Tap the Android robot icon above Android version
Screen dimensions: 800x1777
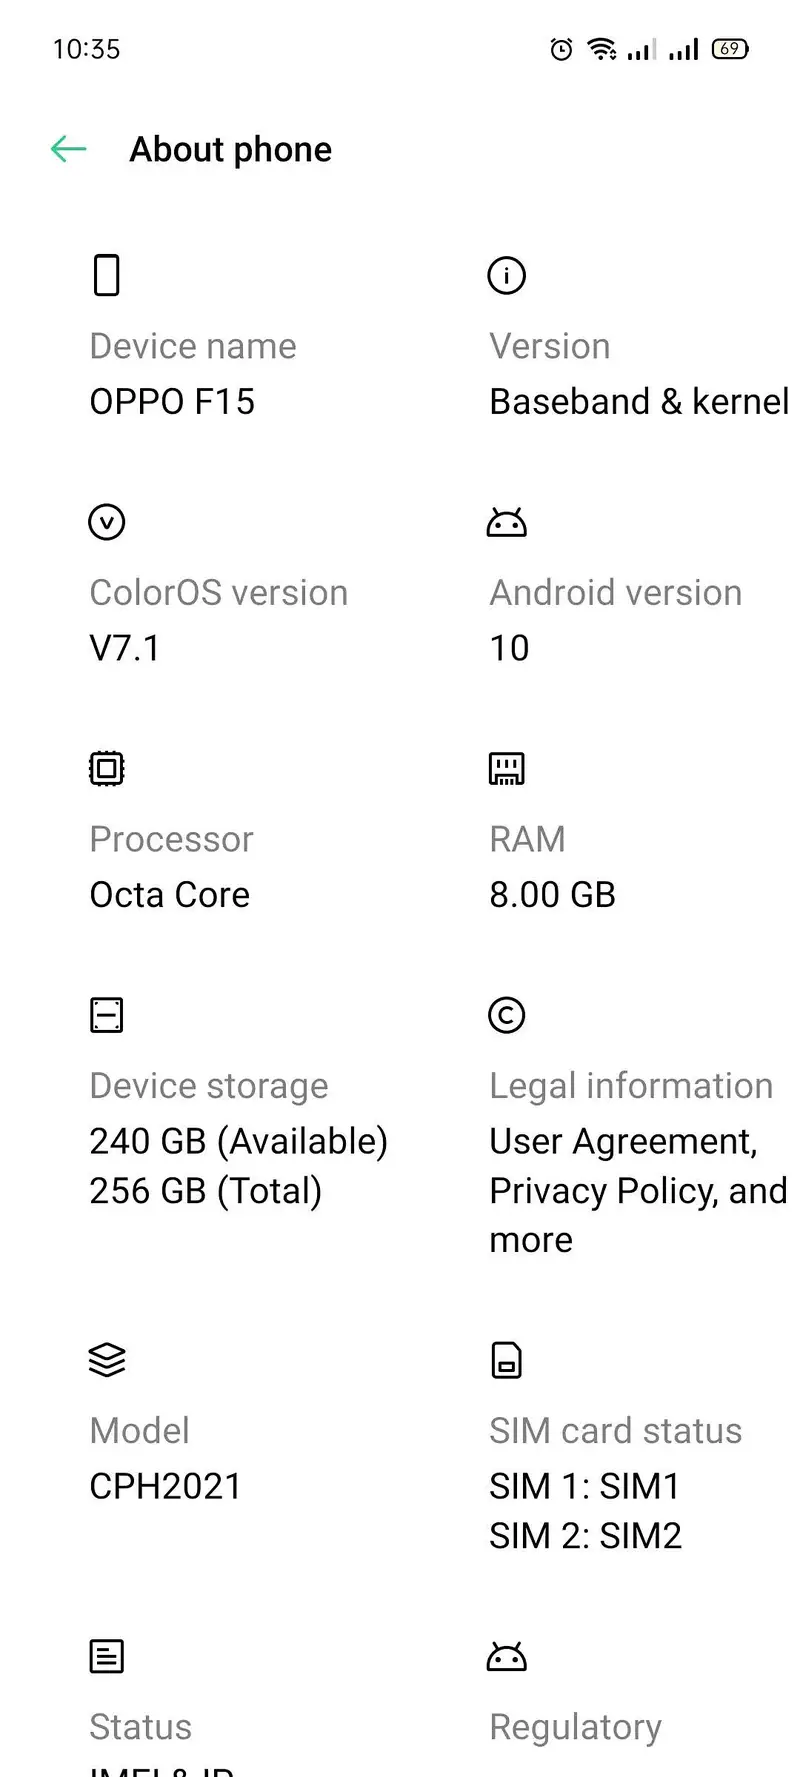[x=507, y=522]
